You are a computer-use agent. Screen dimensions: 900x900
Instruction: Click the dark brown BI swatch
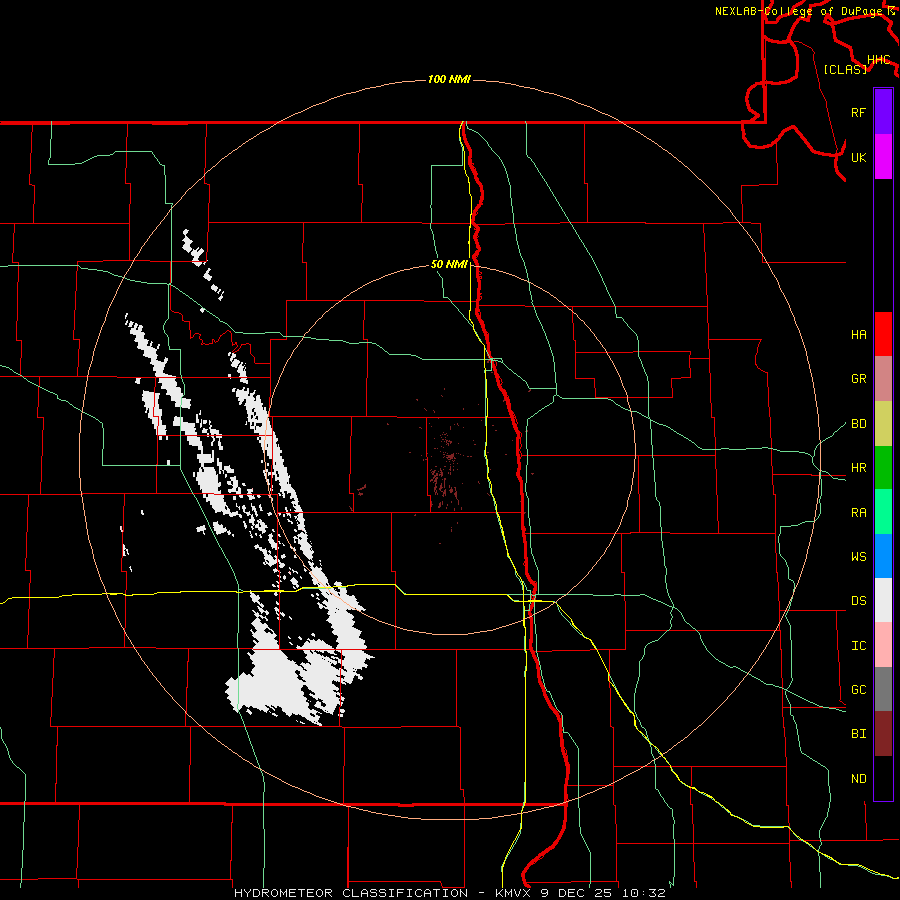(x=883, y=734)
